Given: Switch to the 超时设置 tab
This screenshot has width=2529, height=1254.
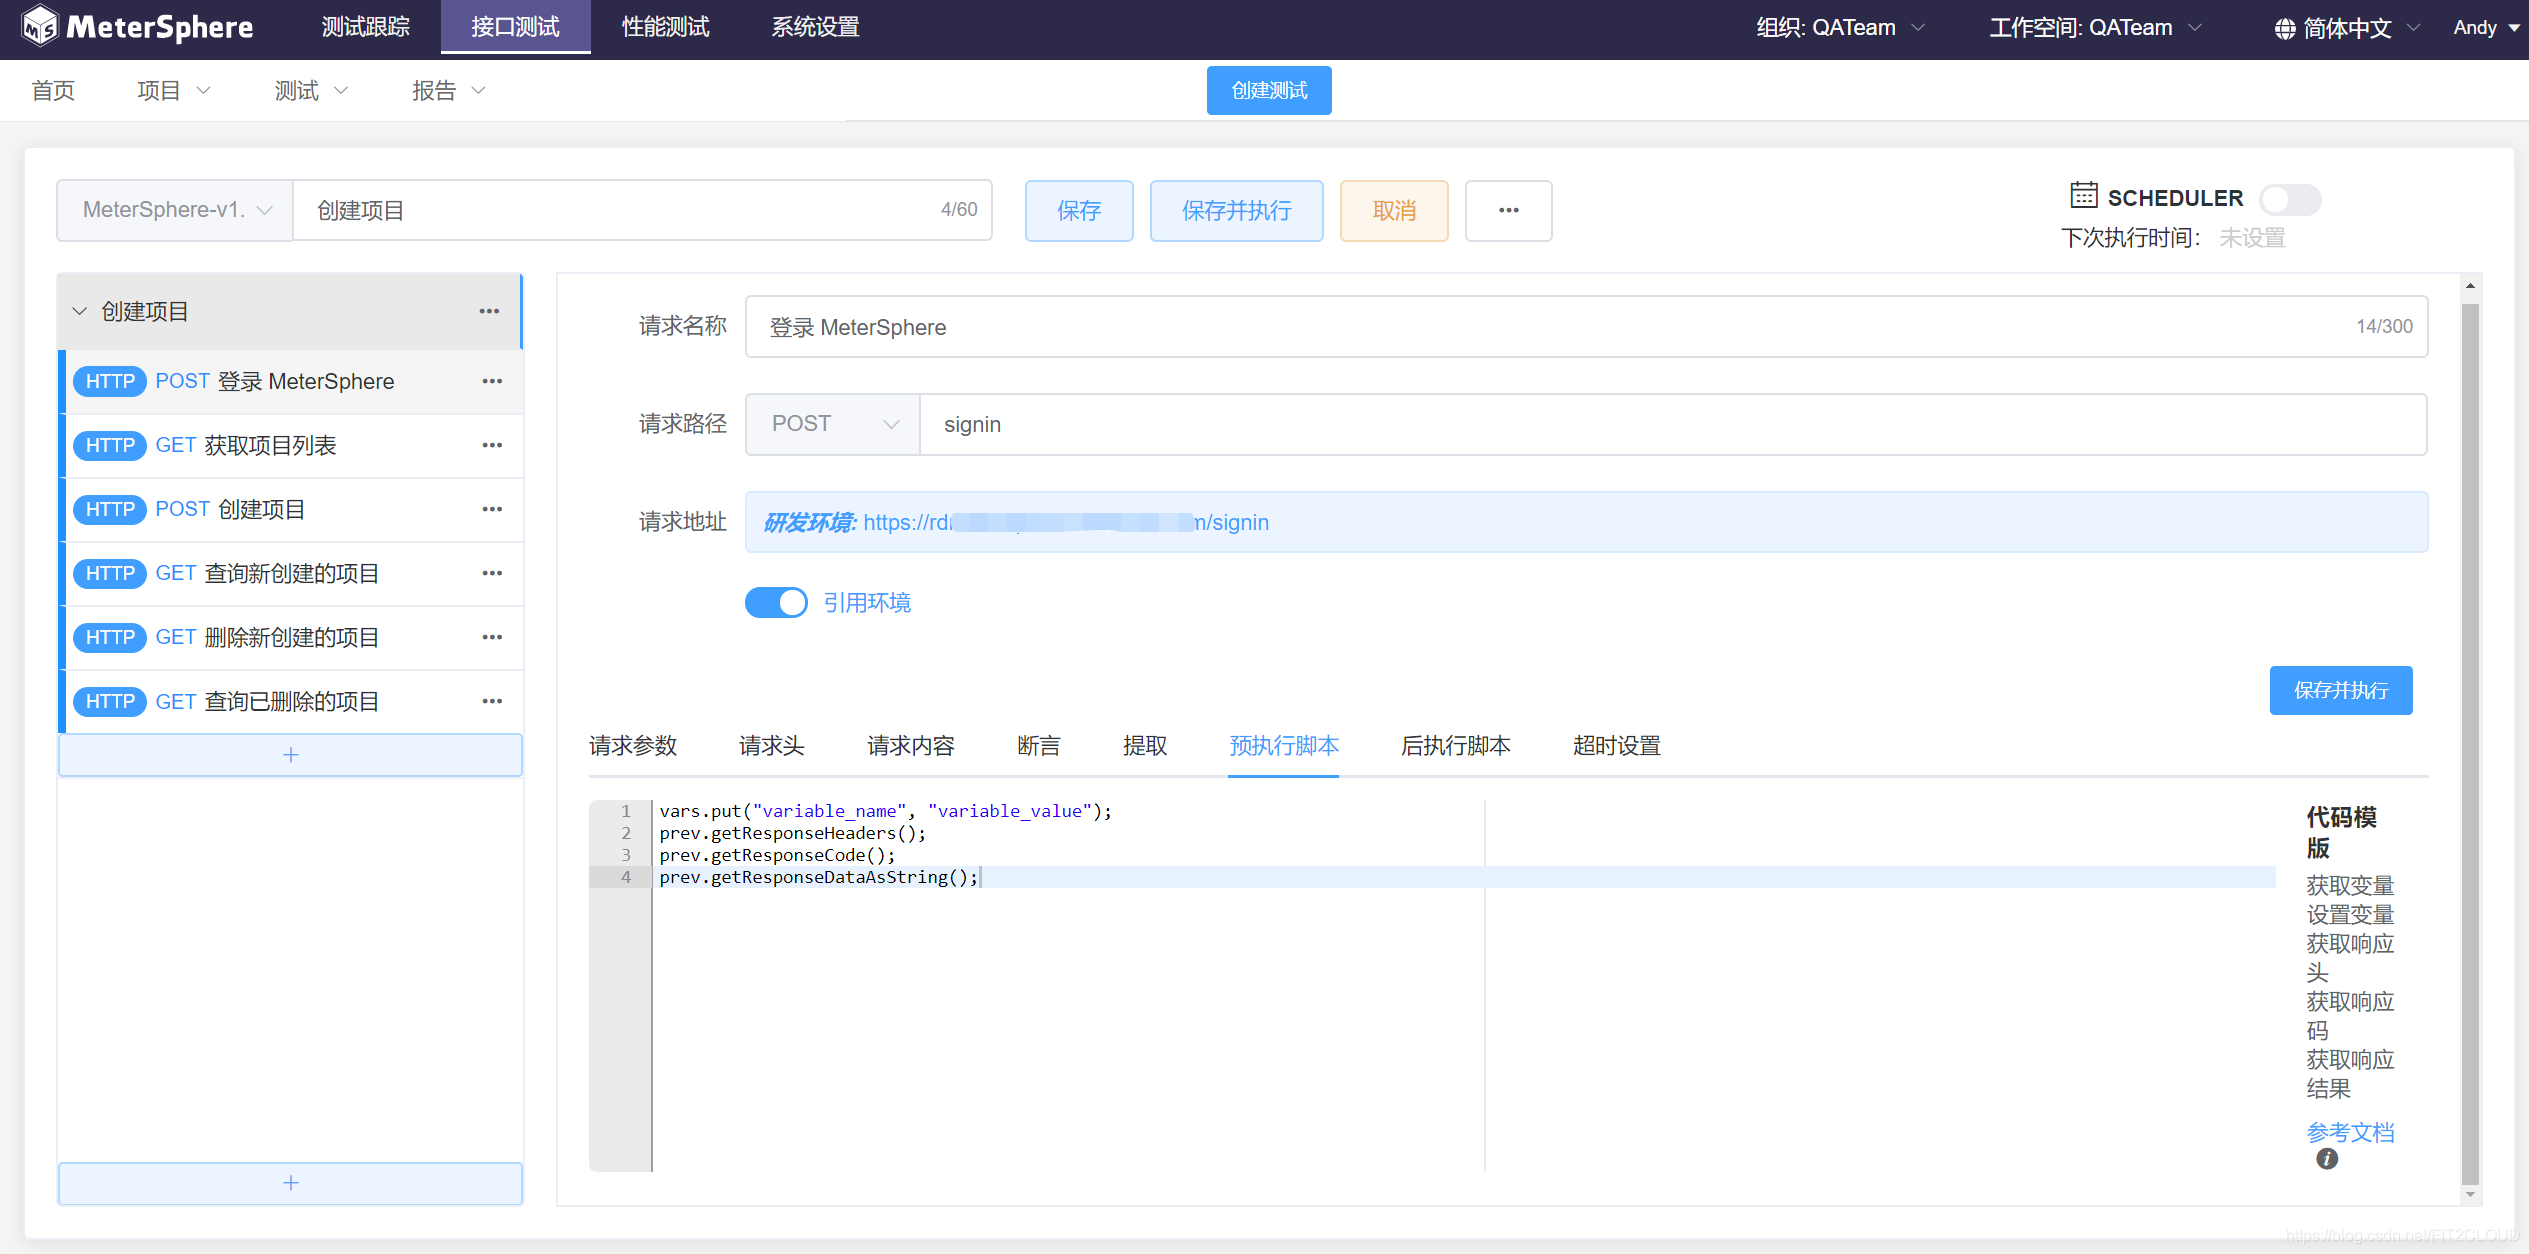Looking at the screenshot, I should click(x=1616, y=746).
